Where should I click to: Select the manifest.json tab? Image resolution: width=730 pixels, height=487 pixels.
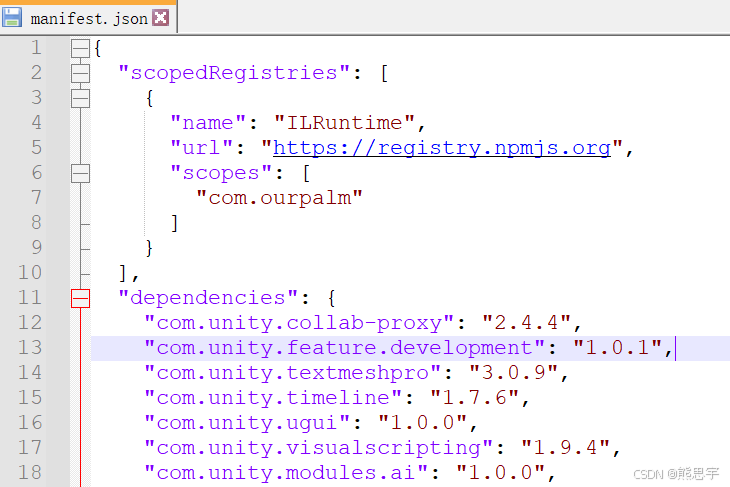point(88,17)
